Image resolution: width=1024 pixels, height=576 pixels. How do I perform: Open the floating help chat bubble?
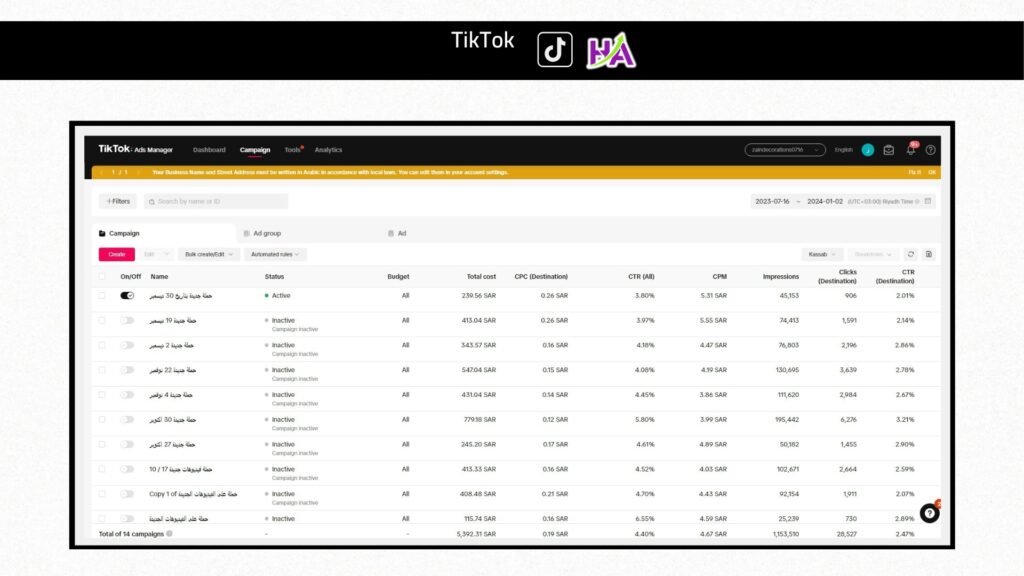[929, 513]
